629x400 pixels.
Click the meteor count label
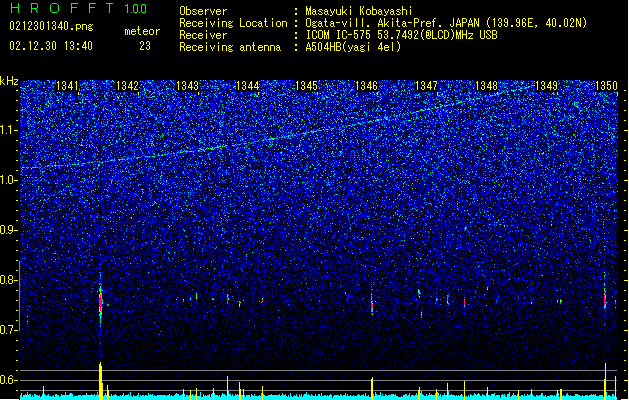[x=142, y=31]
